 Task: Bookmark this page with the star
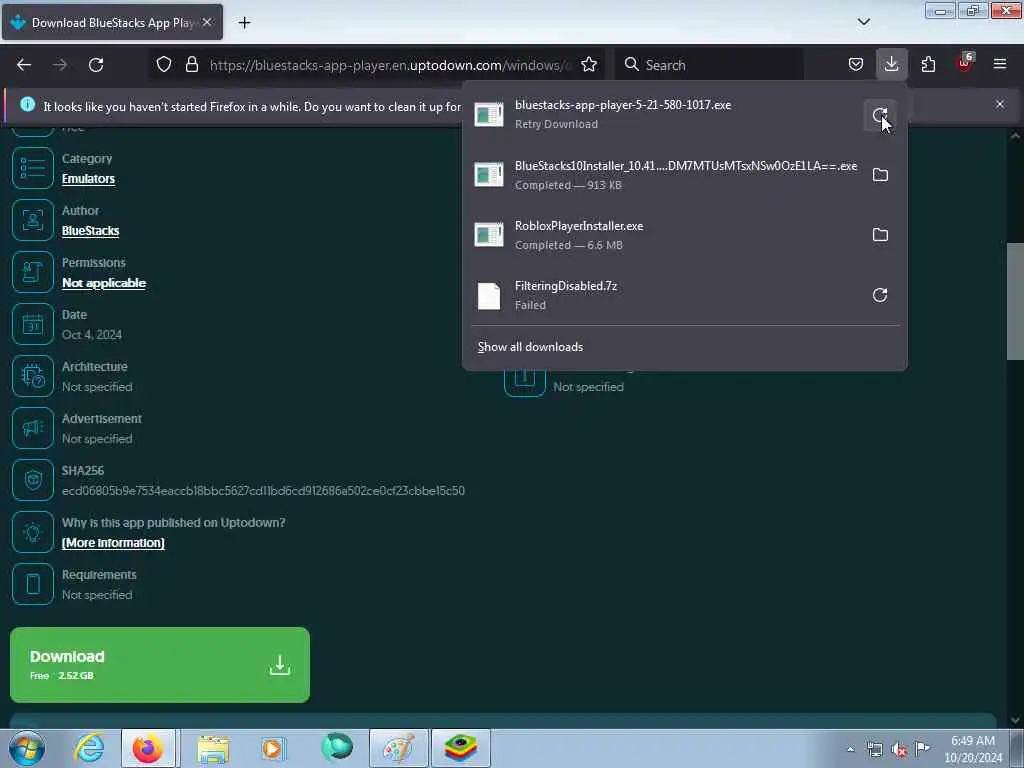[589, 65]
